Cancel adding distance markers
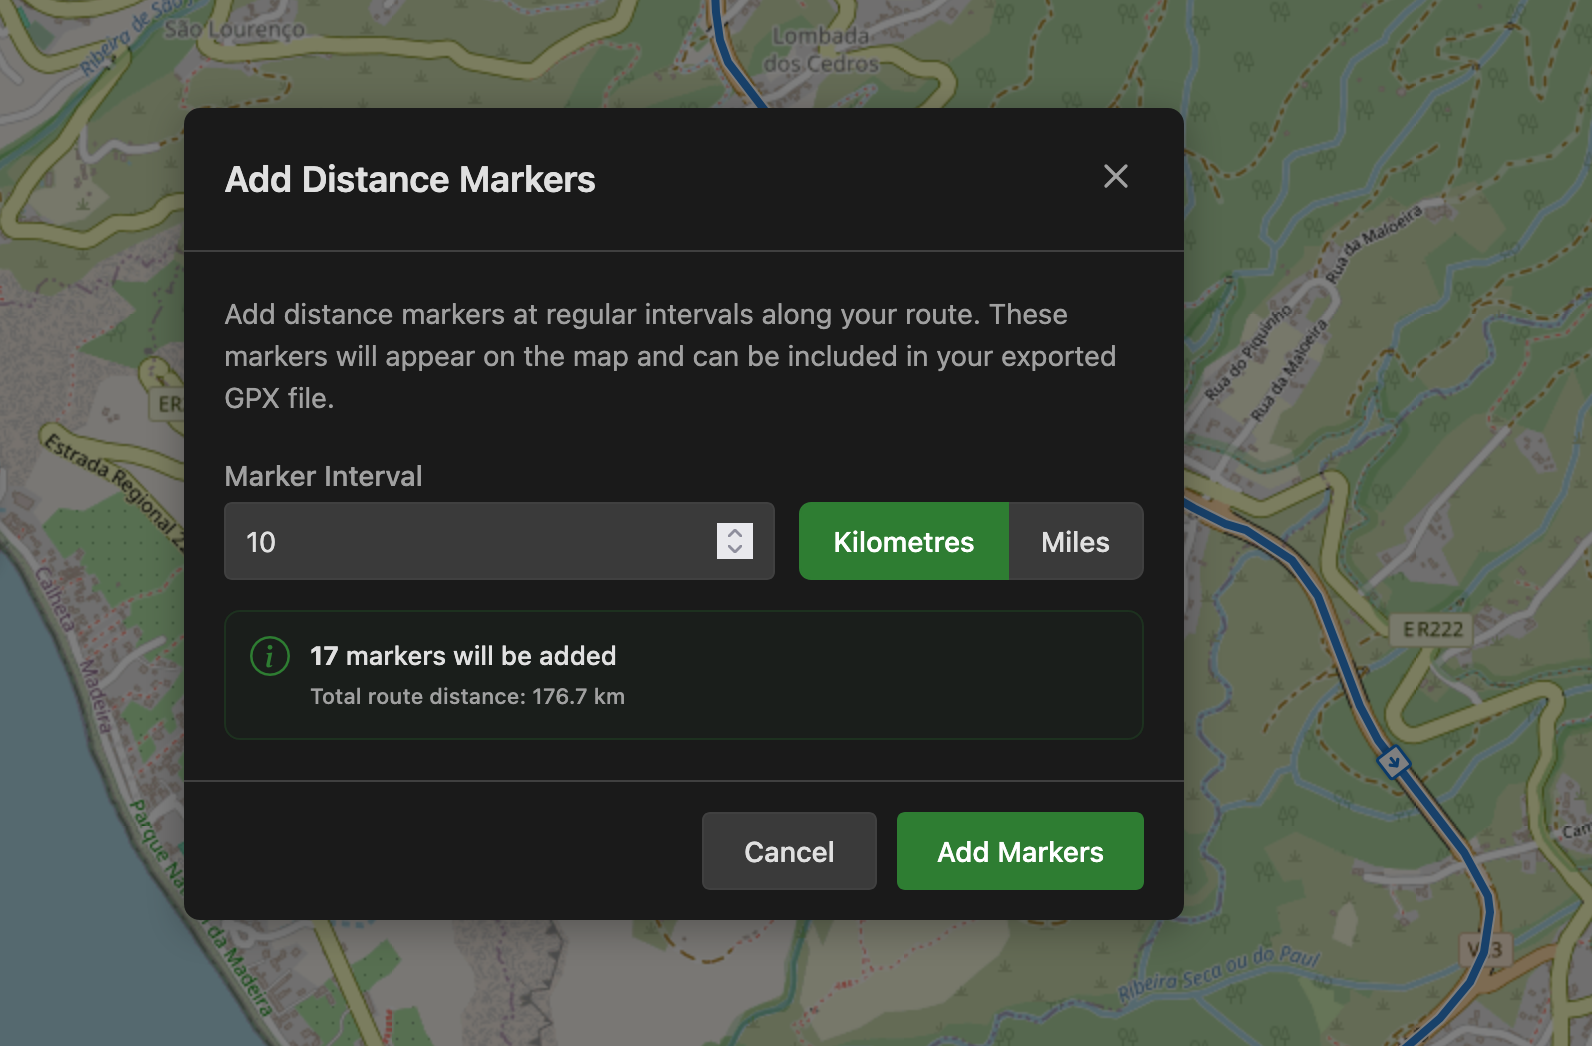 click(789, 851)
